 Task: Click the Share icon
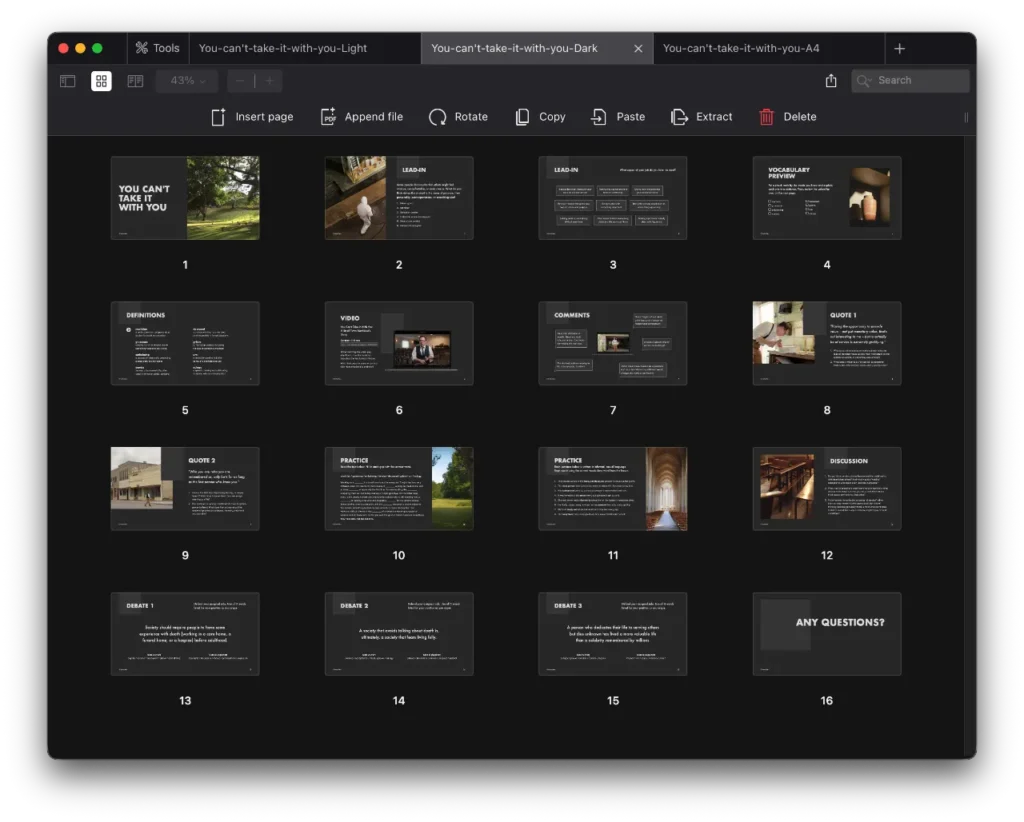pos(831,81)
